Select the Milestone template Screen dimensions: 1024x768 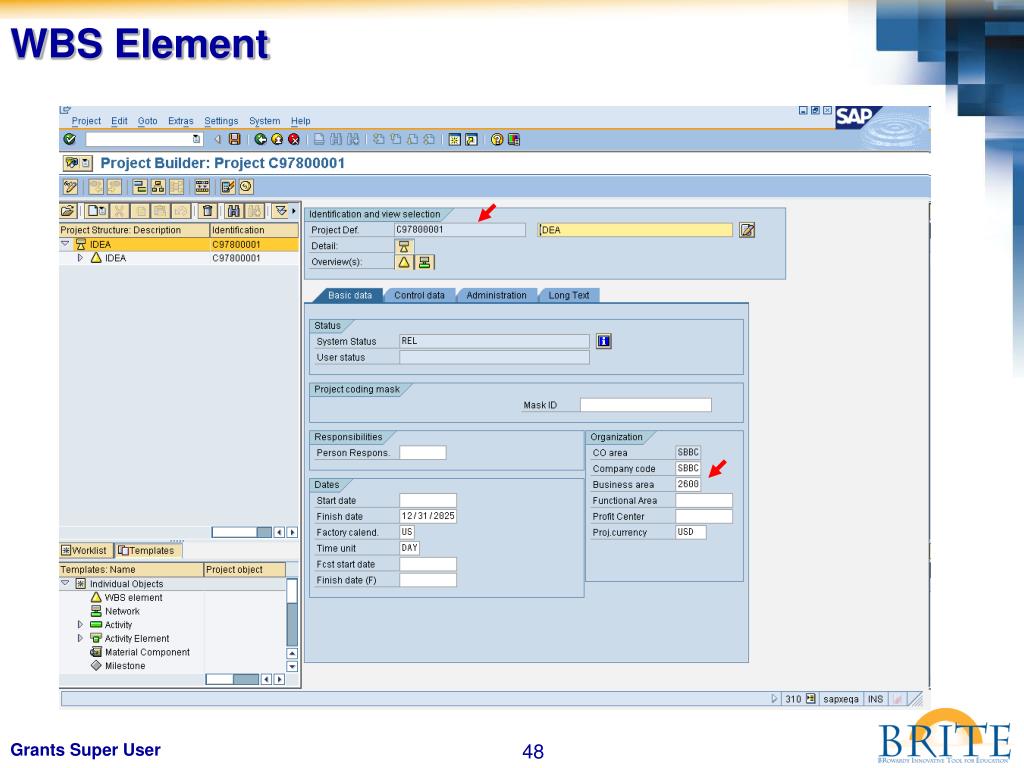point(125,666)
